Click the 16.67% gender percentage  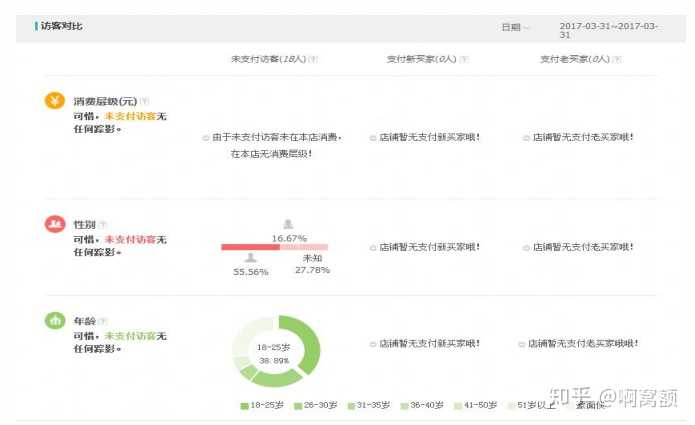[289, 238]
